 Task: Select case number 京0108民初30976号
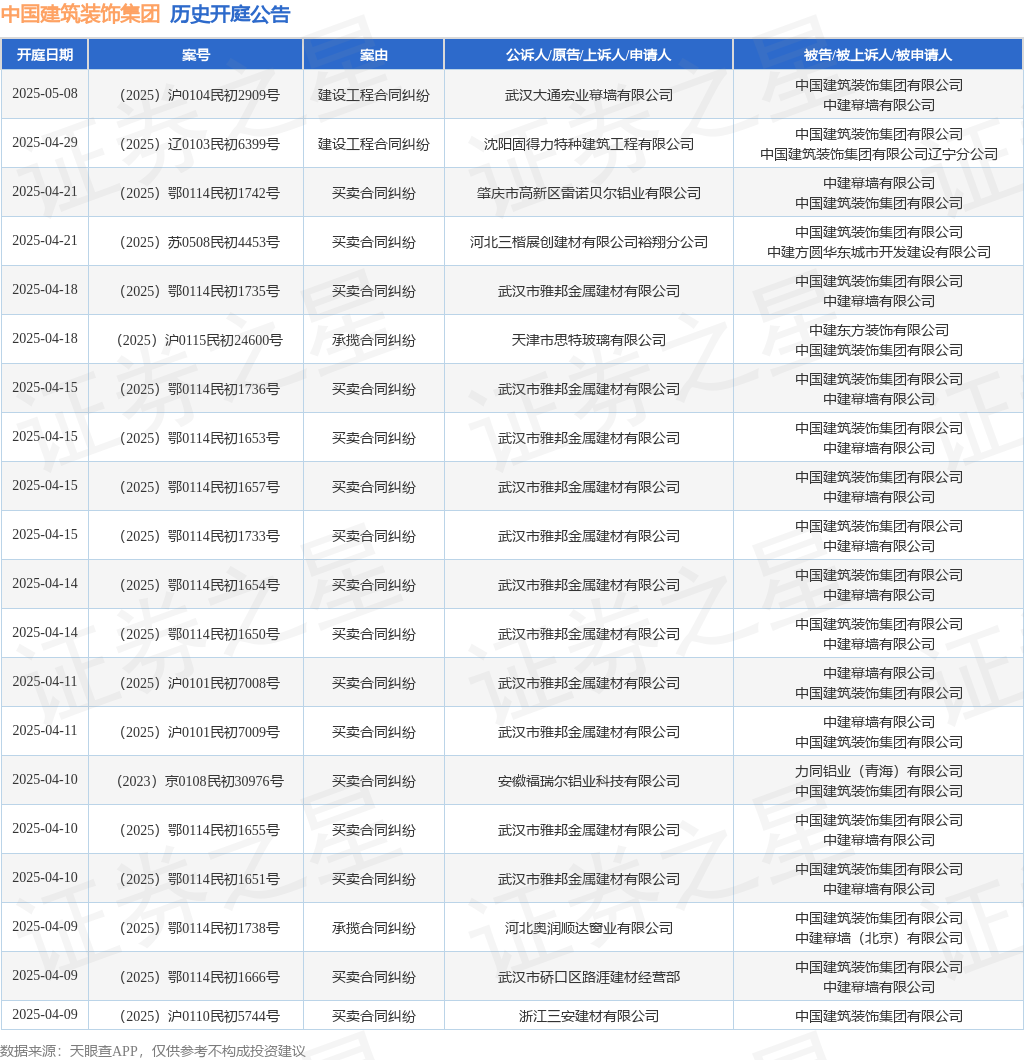(x=224, y=781)
